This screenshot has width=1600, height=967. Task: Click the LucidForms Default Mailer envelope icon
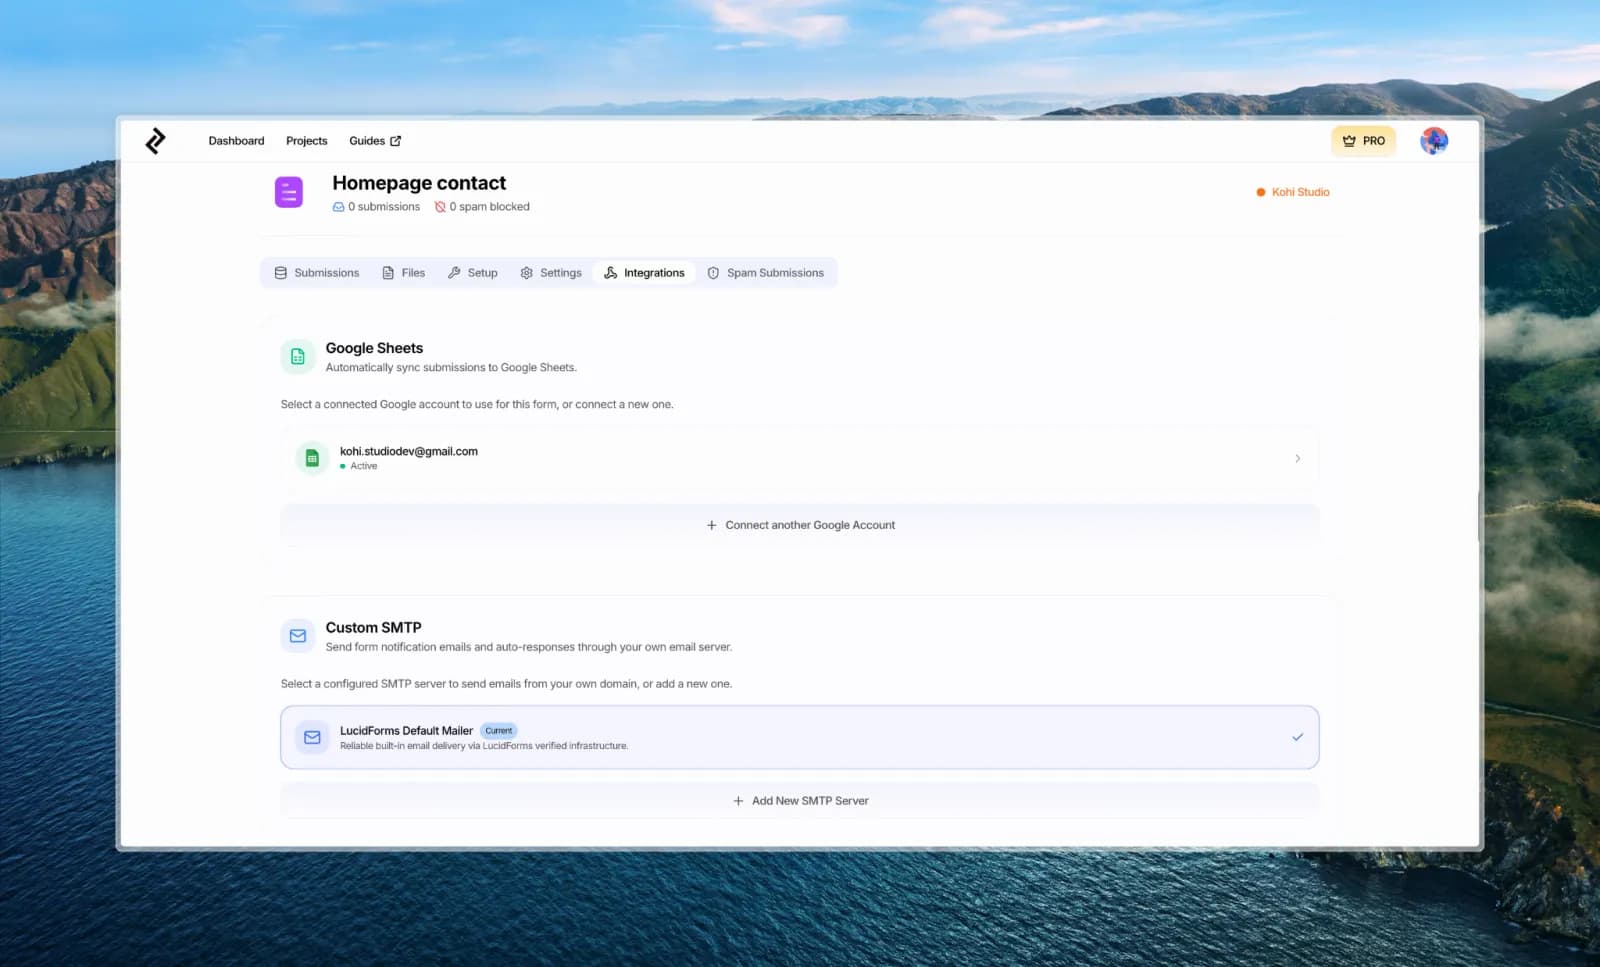pyautogui.click(x=312, y=738)
